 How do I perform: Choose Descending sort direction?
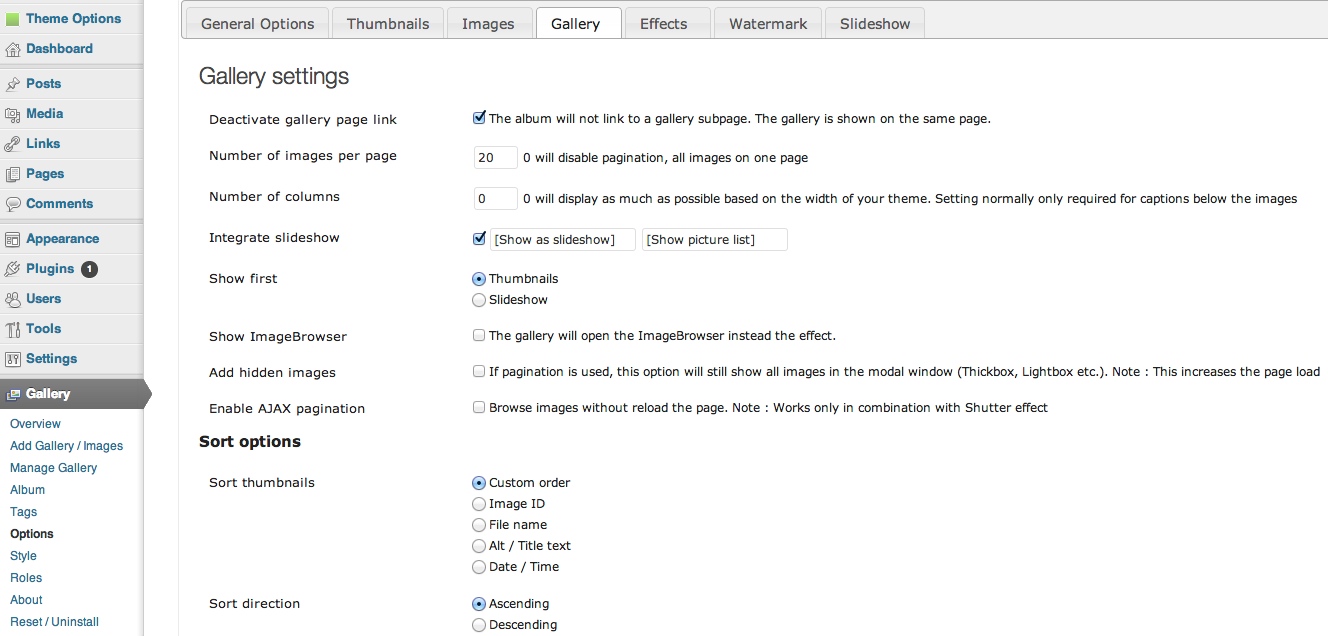click(x=479, y=625)
